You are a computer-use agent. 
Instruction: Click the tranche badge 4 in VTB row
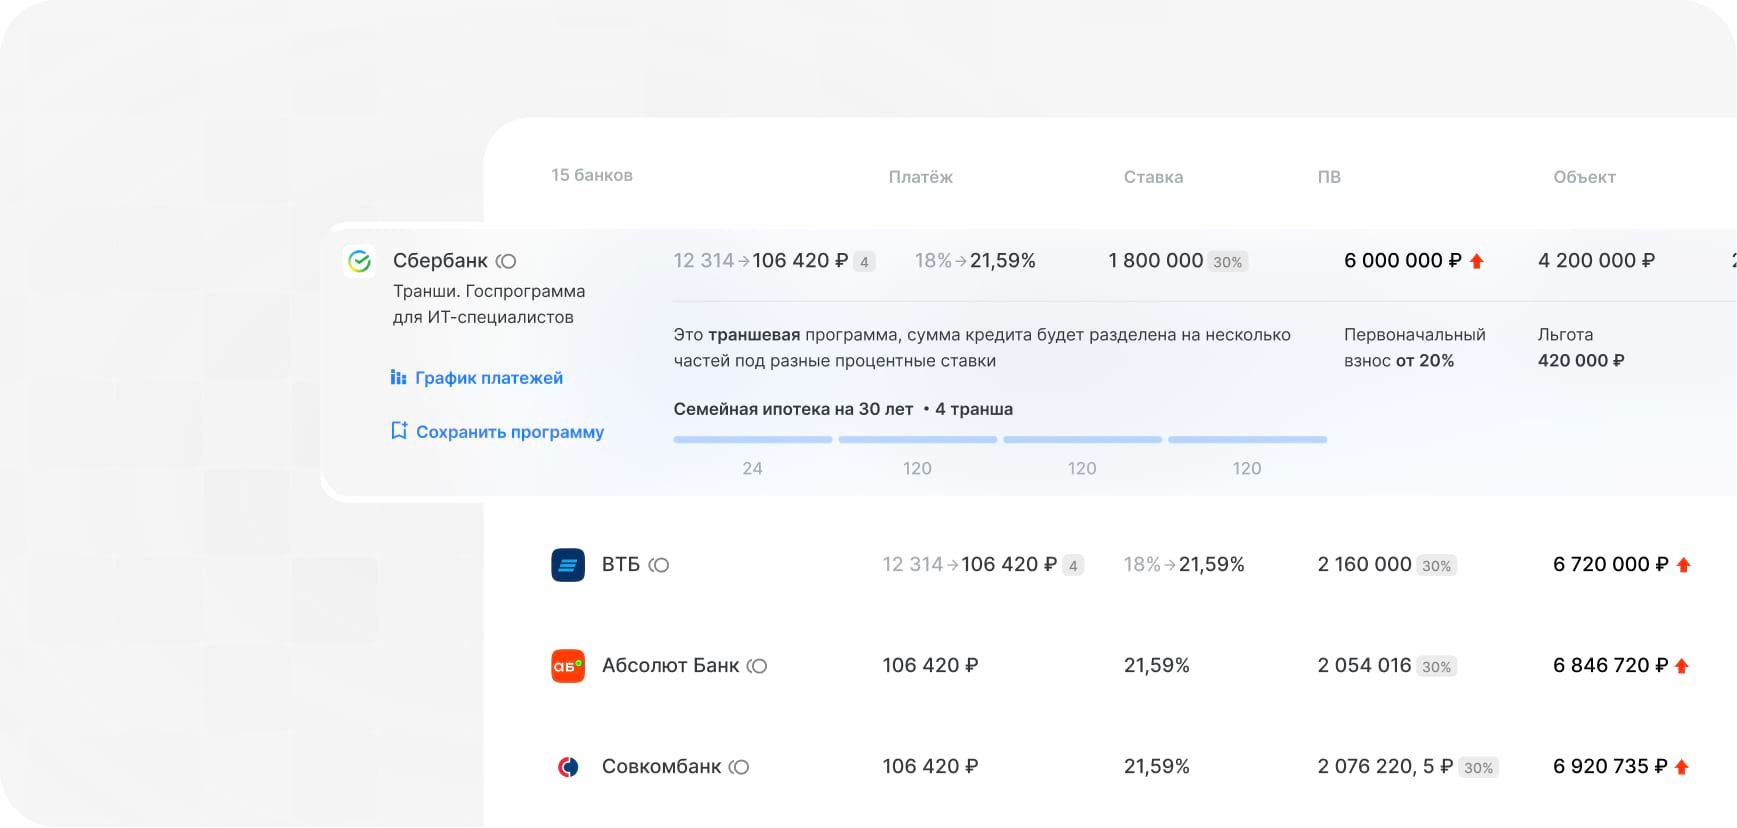pos(1073,566)
